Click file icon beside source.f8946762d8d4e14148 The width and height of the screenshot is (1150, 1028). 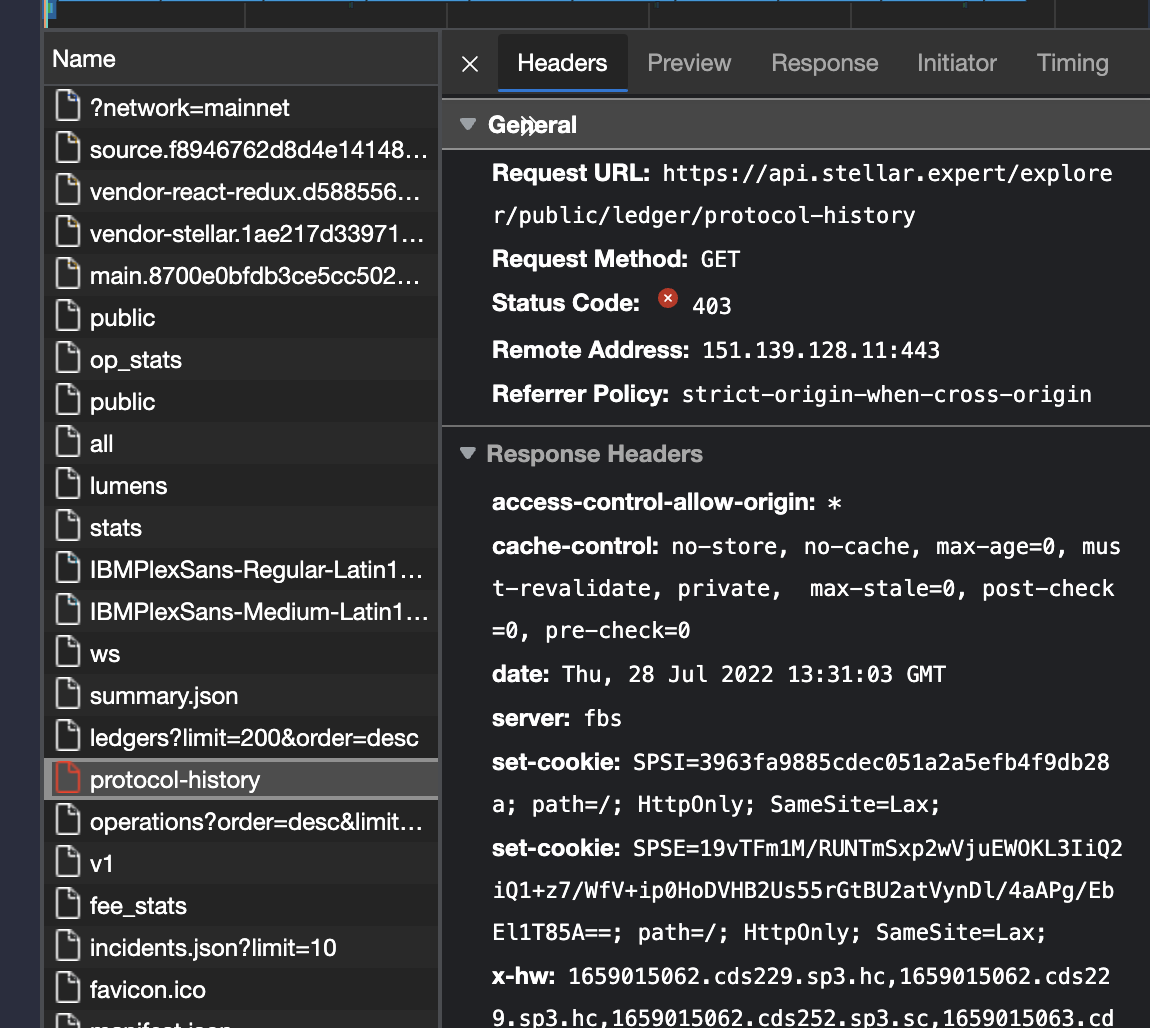(x=67, y=148)
